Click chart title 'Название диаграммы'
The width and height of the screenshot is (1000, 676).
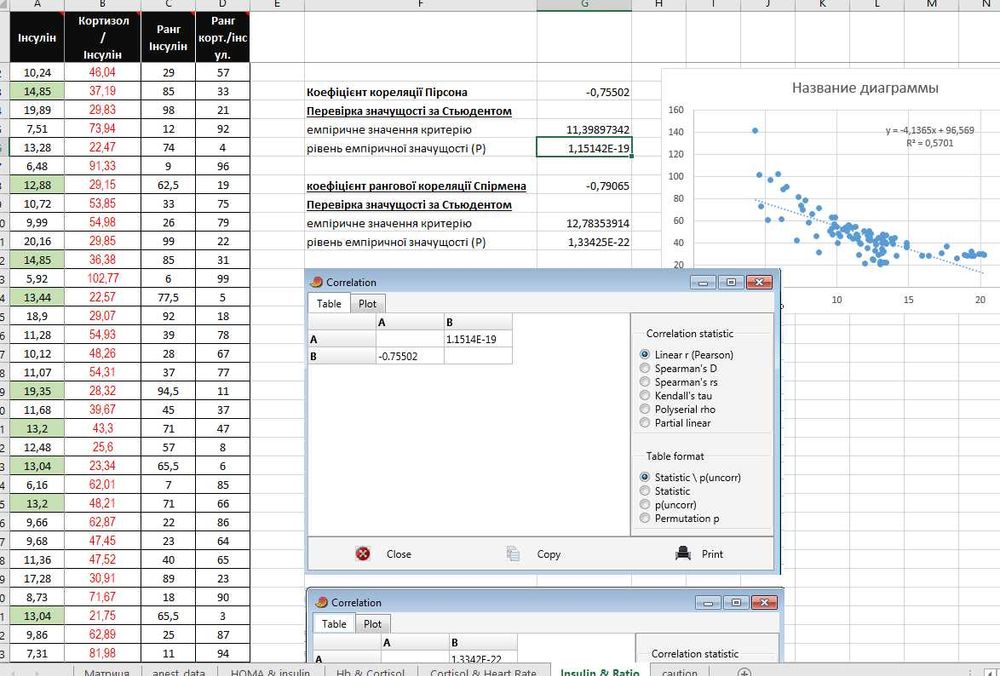865,88
